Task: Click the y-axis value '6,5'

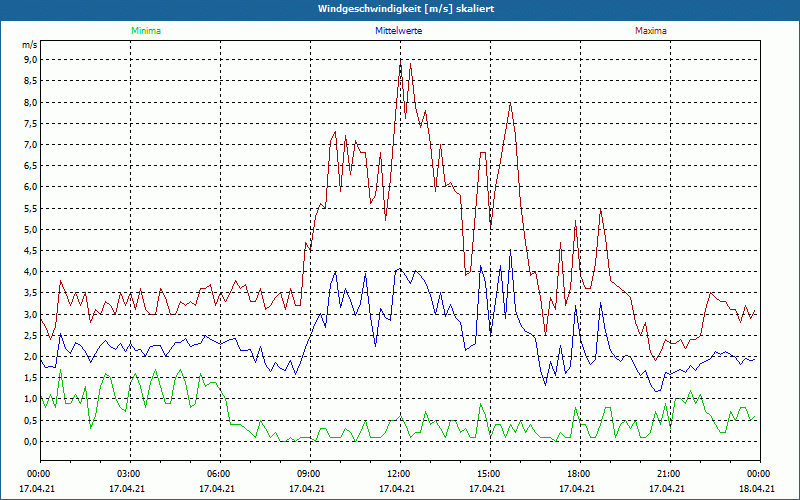Action: (31, 166)
